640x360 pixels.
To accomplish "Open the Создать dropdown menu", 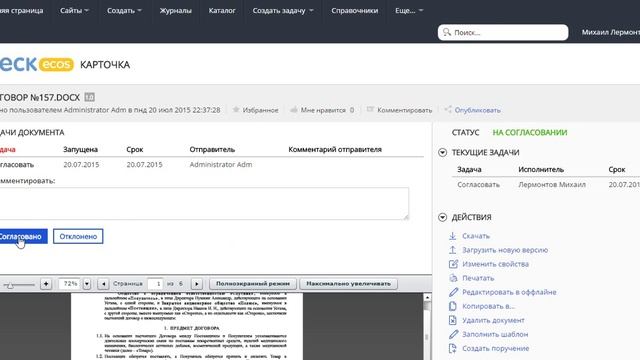I will click(124, 11).
